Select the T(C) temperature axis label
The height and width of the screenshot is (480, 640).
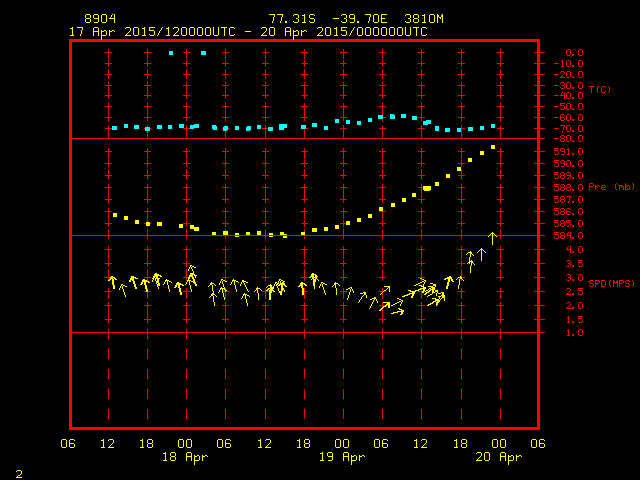[600, 89]
